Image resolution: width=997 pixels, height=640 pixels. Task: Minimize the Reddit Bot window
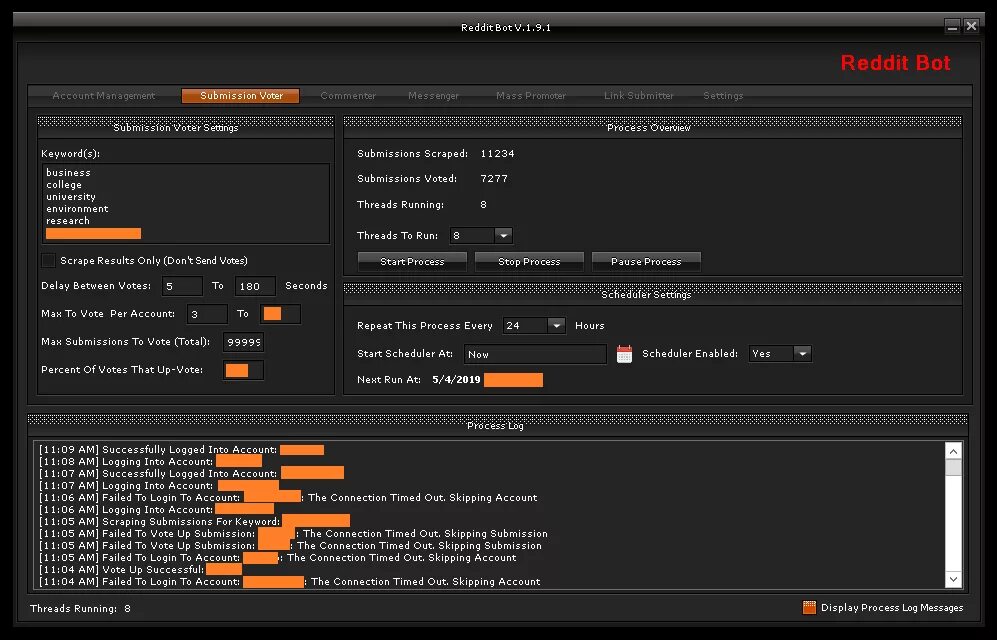(952, 27)
